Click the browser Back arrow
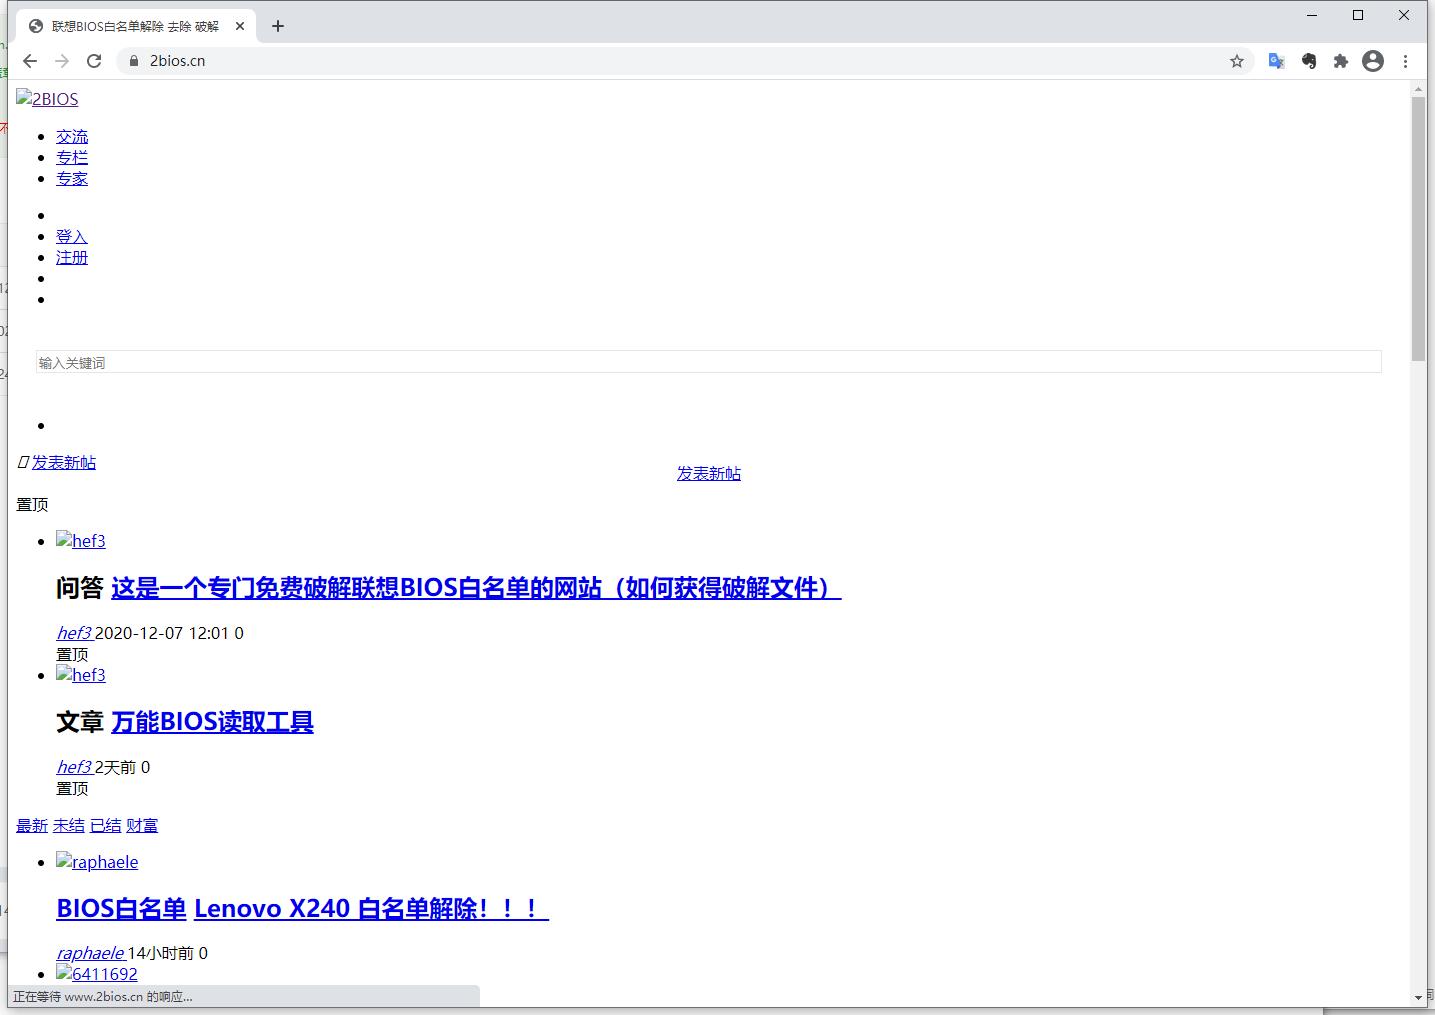The height and width of the screenshot is (1015, 1435). pos(30,61)
